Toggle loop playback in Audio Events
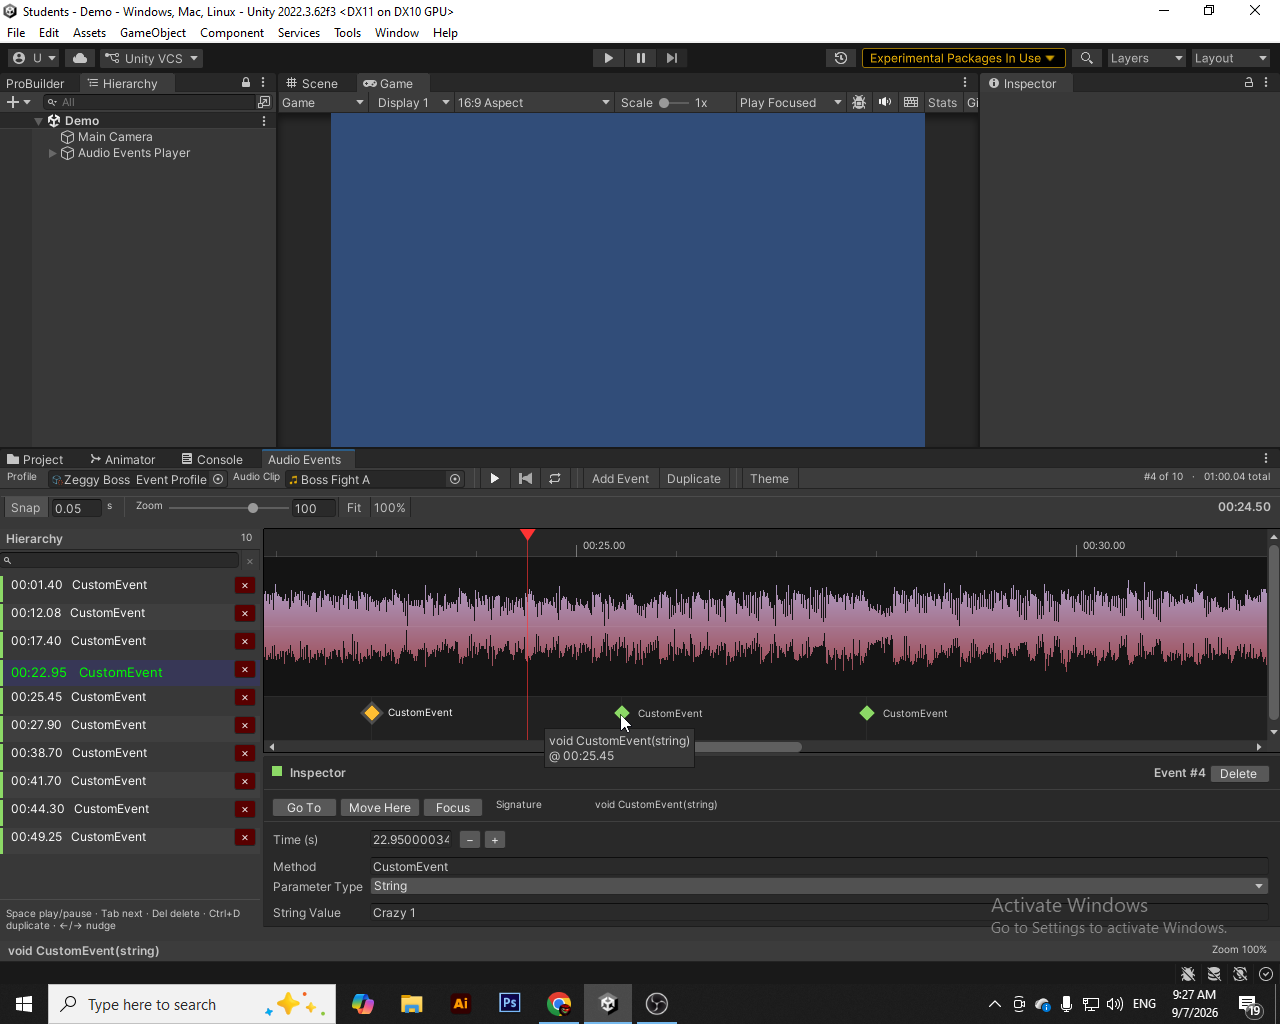1280x1024 pixels. (554, 479)
